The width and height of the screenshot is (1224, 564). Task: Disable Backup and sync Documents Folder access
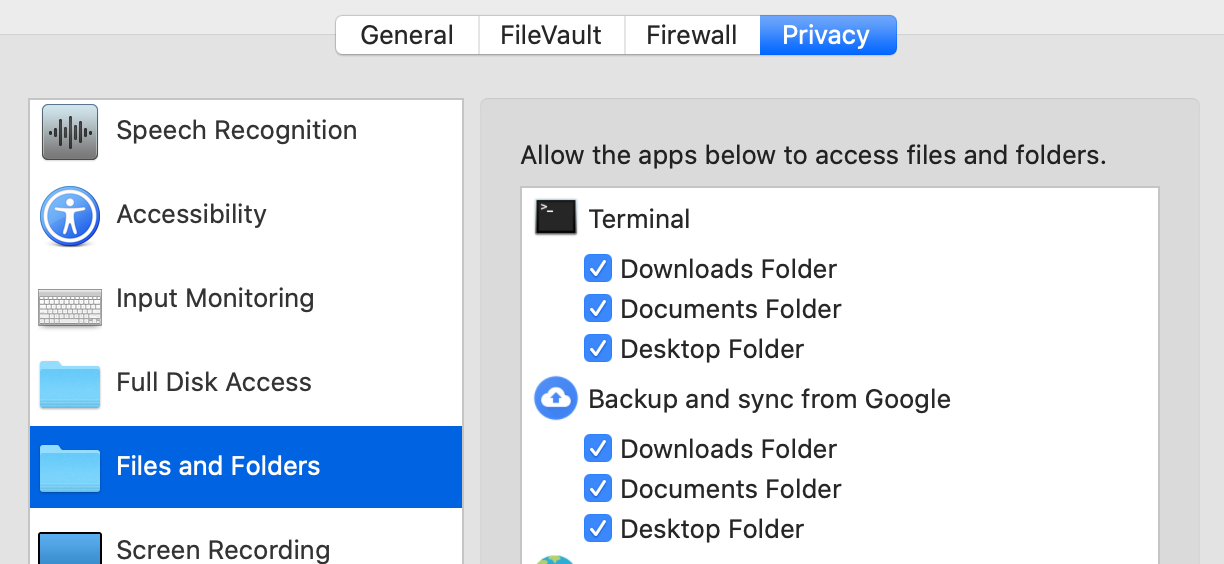[598, 488]
